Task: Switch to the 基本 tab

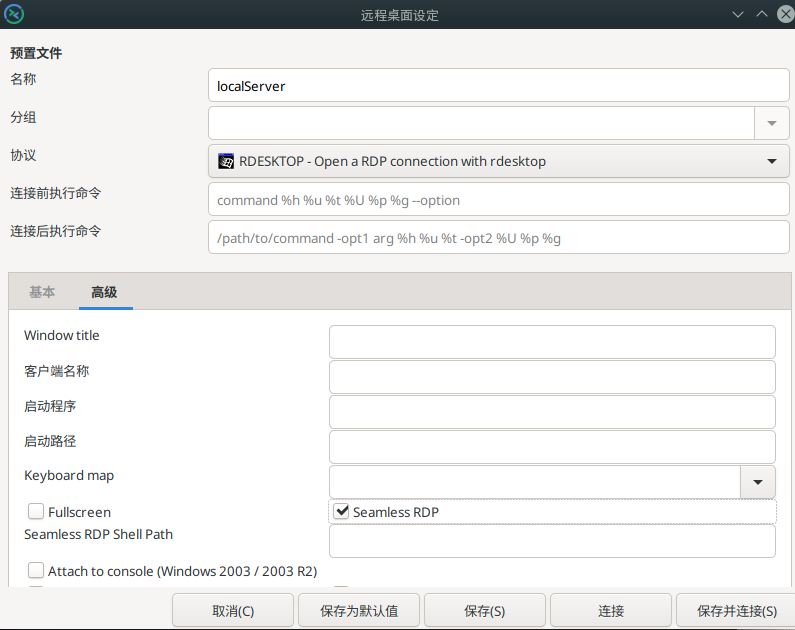Action: pyautogui.click(x=42, y=292)
